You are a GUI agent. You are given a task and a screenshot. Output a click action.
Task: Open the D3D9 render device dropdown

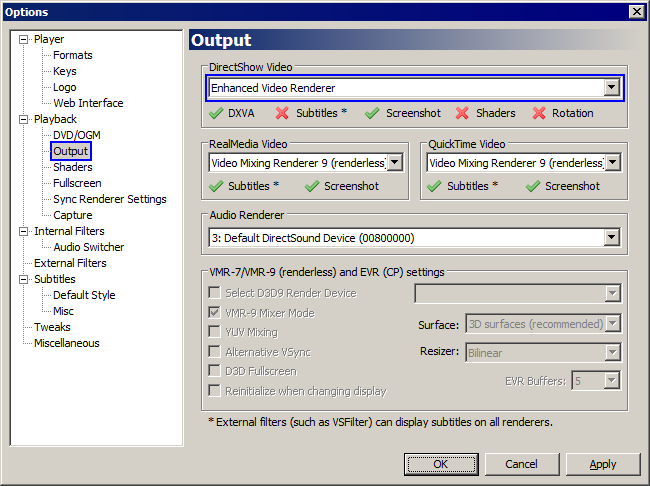click(612, 294)
